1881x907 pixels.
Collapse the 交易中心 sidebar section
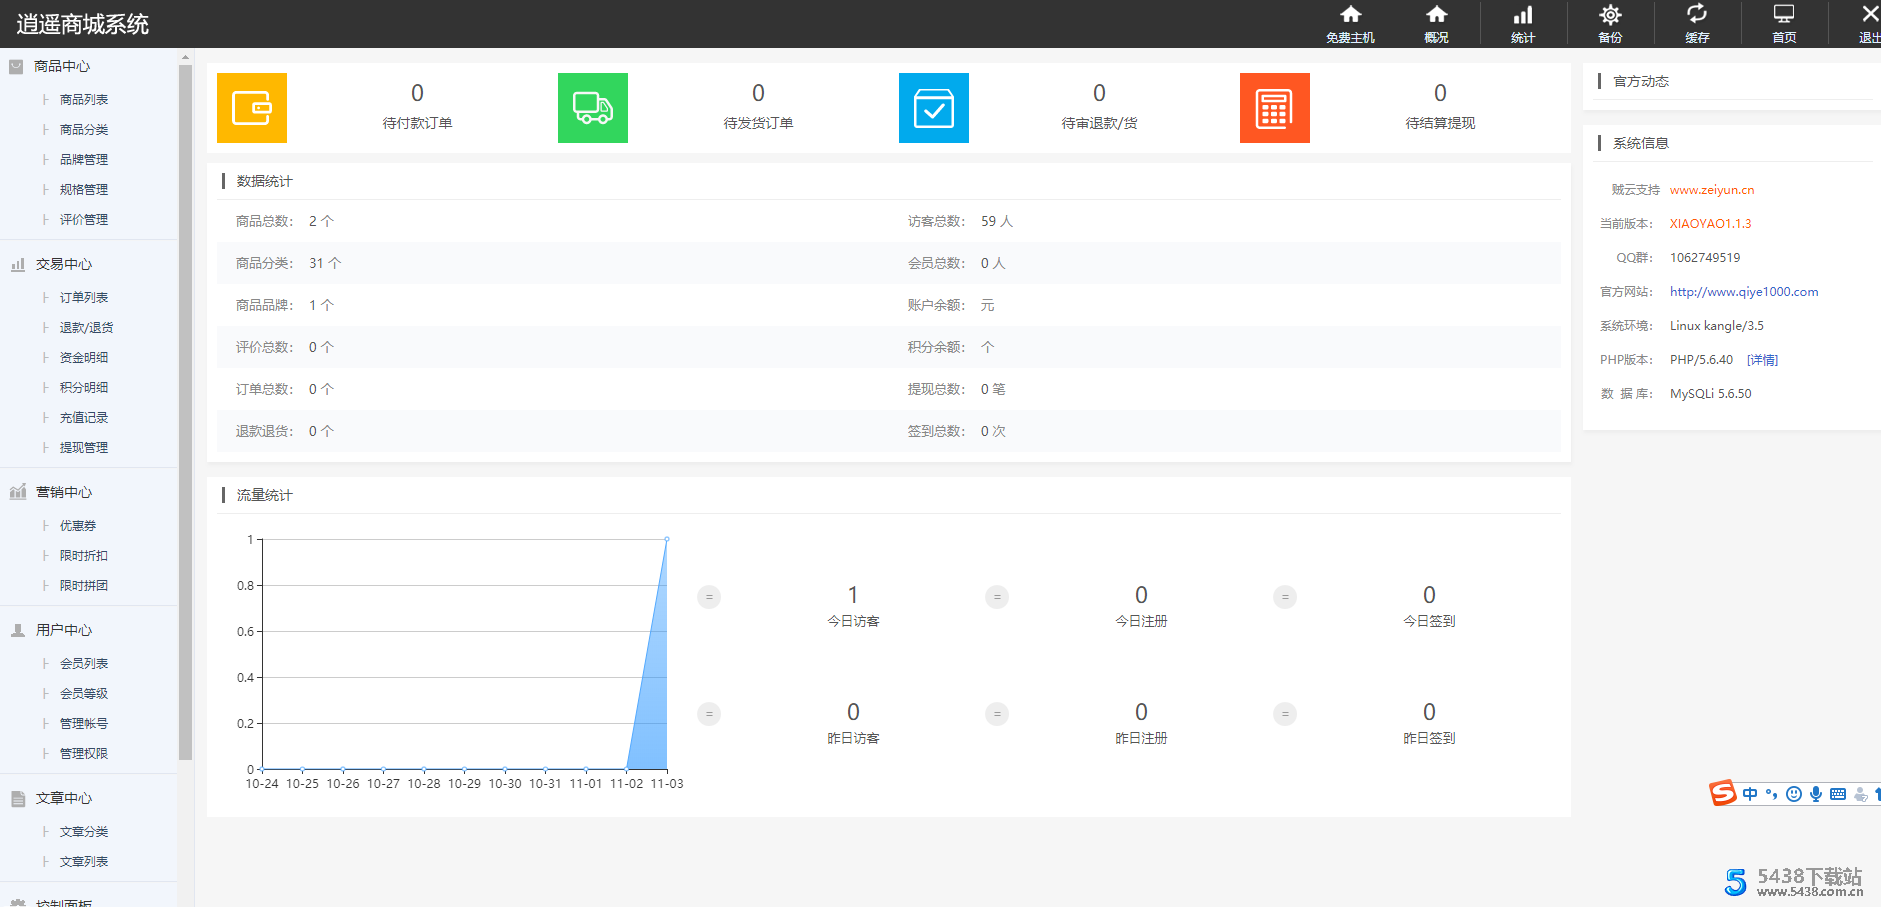click(x=64, y=265)
